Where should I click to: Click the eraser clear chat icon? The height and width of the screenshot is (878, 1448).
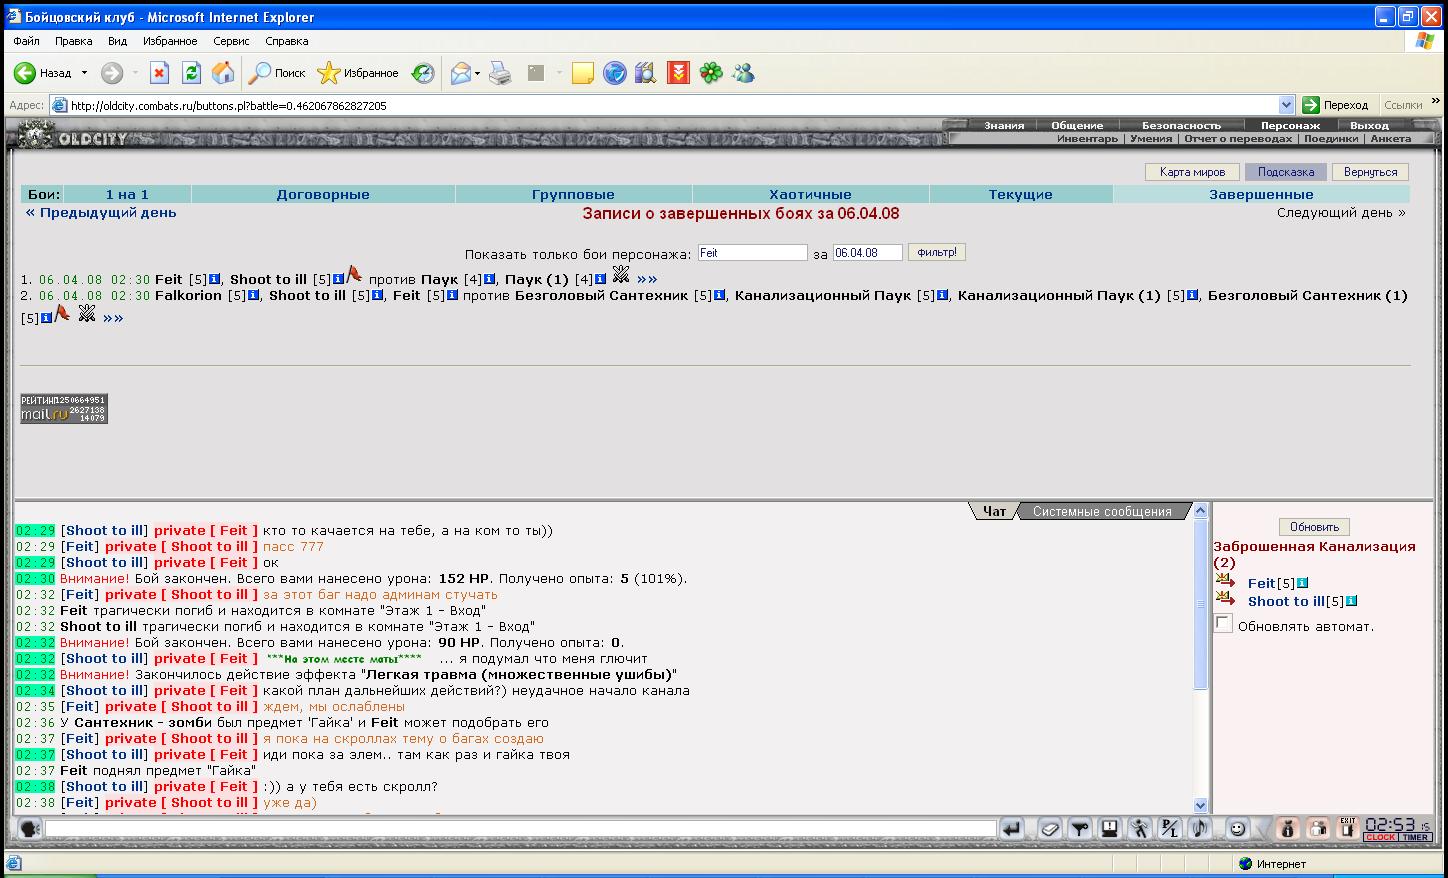click(x=1049, y=829)
